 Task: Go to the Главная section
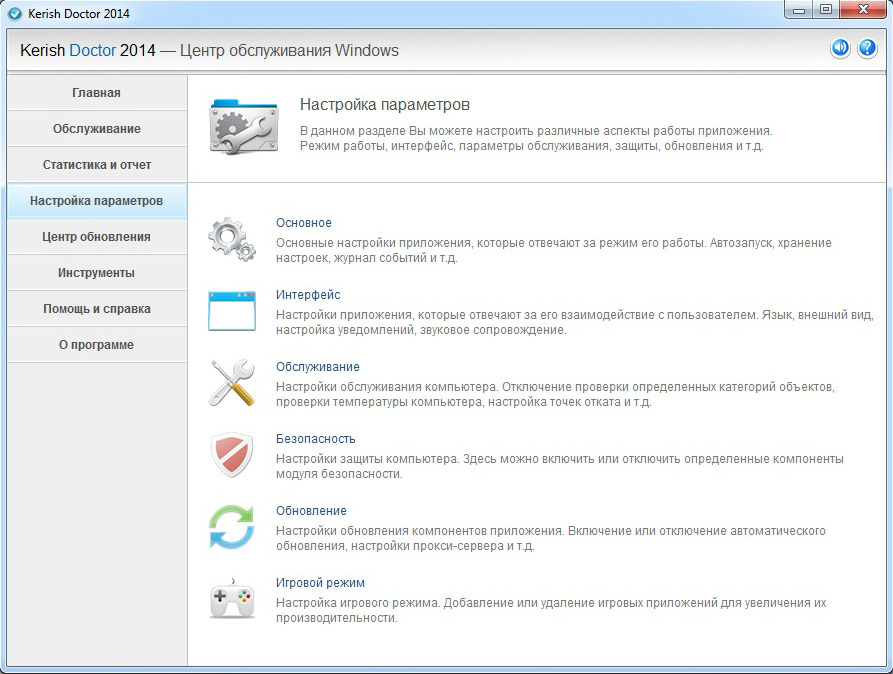[97, 93]
